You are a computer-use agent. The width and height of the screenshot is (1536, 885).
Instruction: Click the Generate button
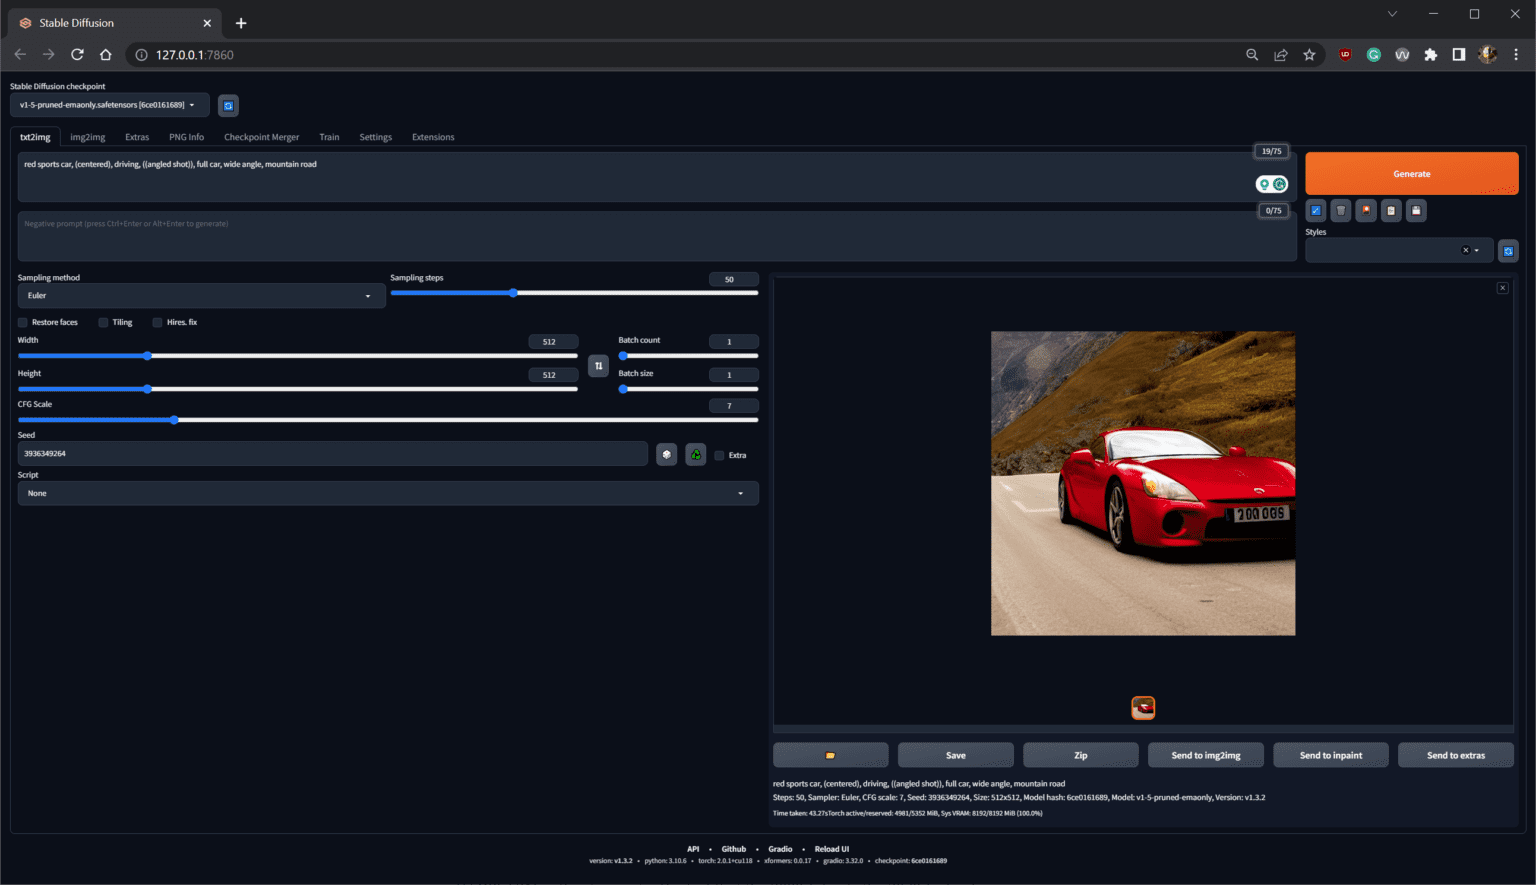coord(1410,173)
